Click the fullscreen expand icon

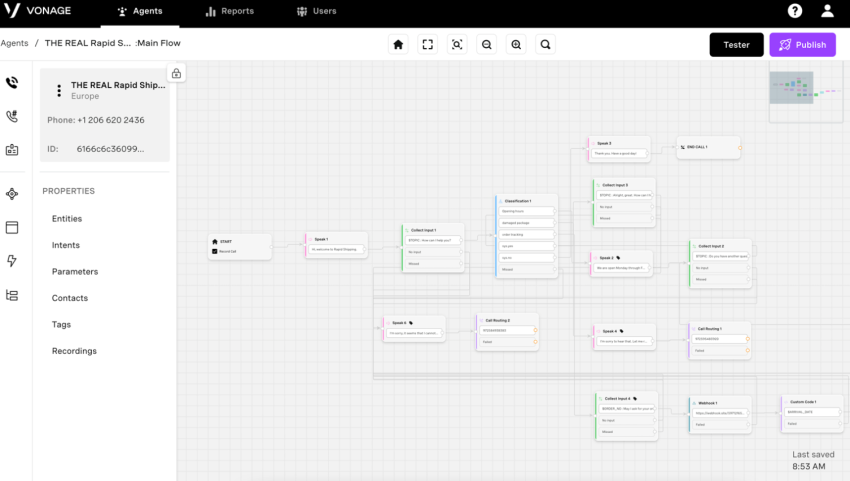428,45
